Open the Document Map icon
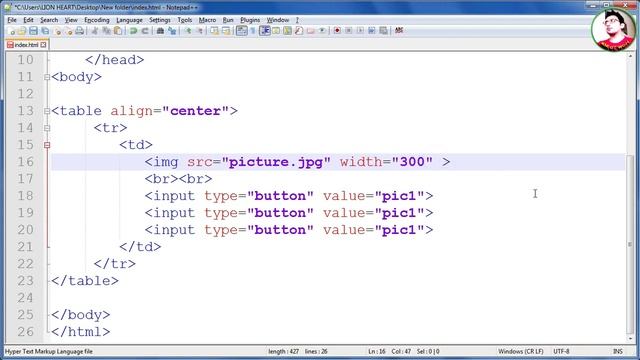Image resolution: width=640 pixels, height=360 pixels. point(288,31)
